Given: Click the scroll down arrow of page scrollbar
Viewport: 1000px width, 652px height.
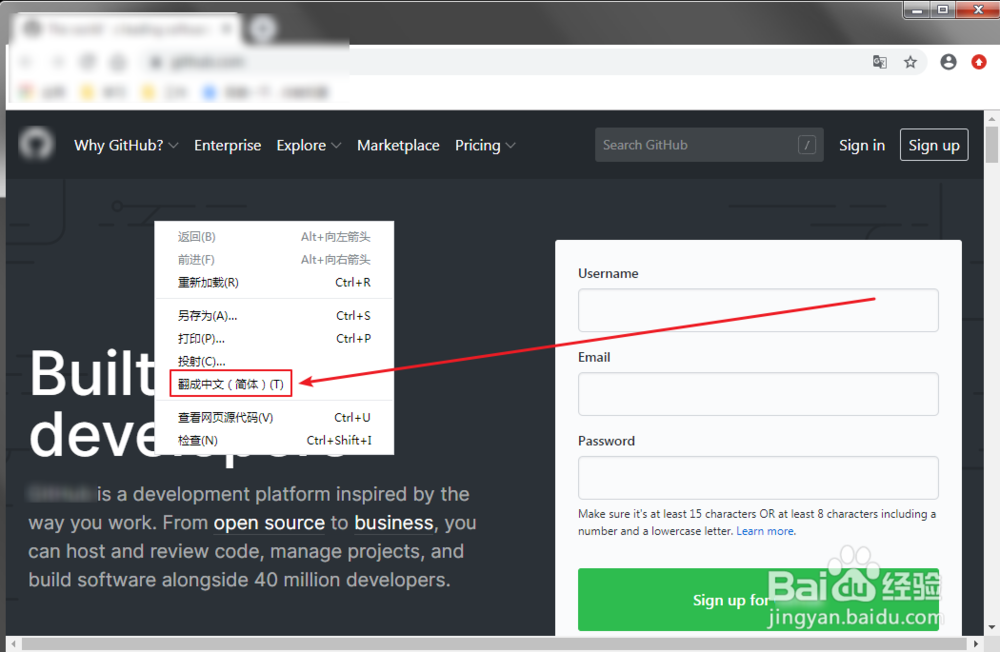Looking at the screenshot, I should 991,627.
